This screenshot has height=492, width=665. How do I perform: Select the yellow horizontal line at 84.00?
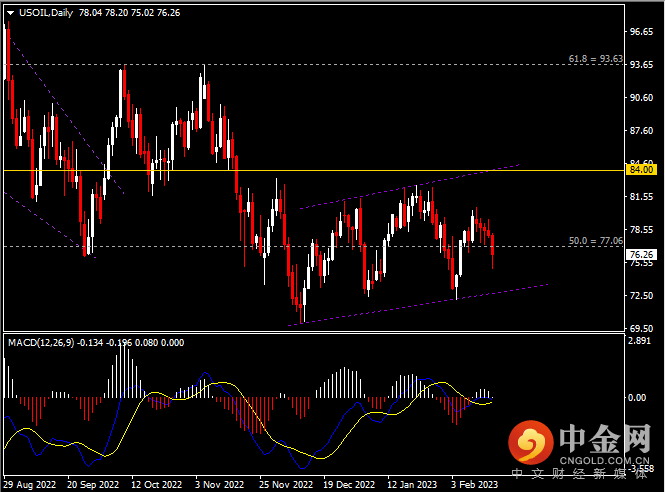(x=300, y=171)
